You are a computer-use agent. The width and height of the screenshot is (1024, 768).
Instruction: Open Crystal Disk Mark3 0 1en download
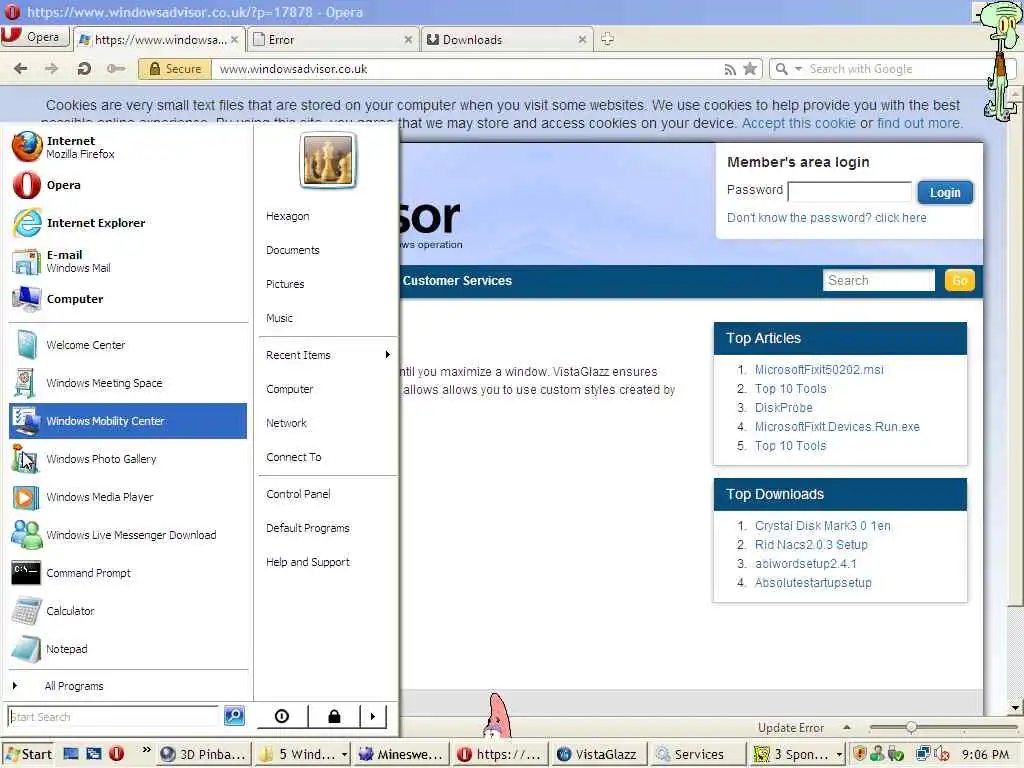click(x=822, y=526)
